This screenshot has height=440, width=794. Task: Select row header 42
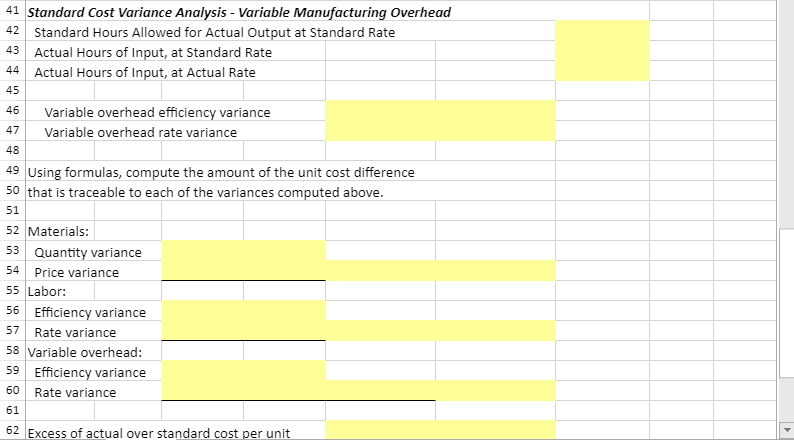(x=13, y=30)
